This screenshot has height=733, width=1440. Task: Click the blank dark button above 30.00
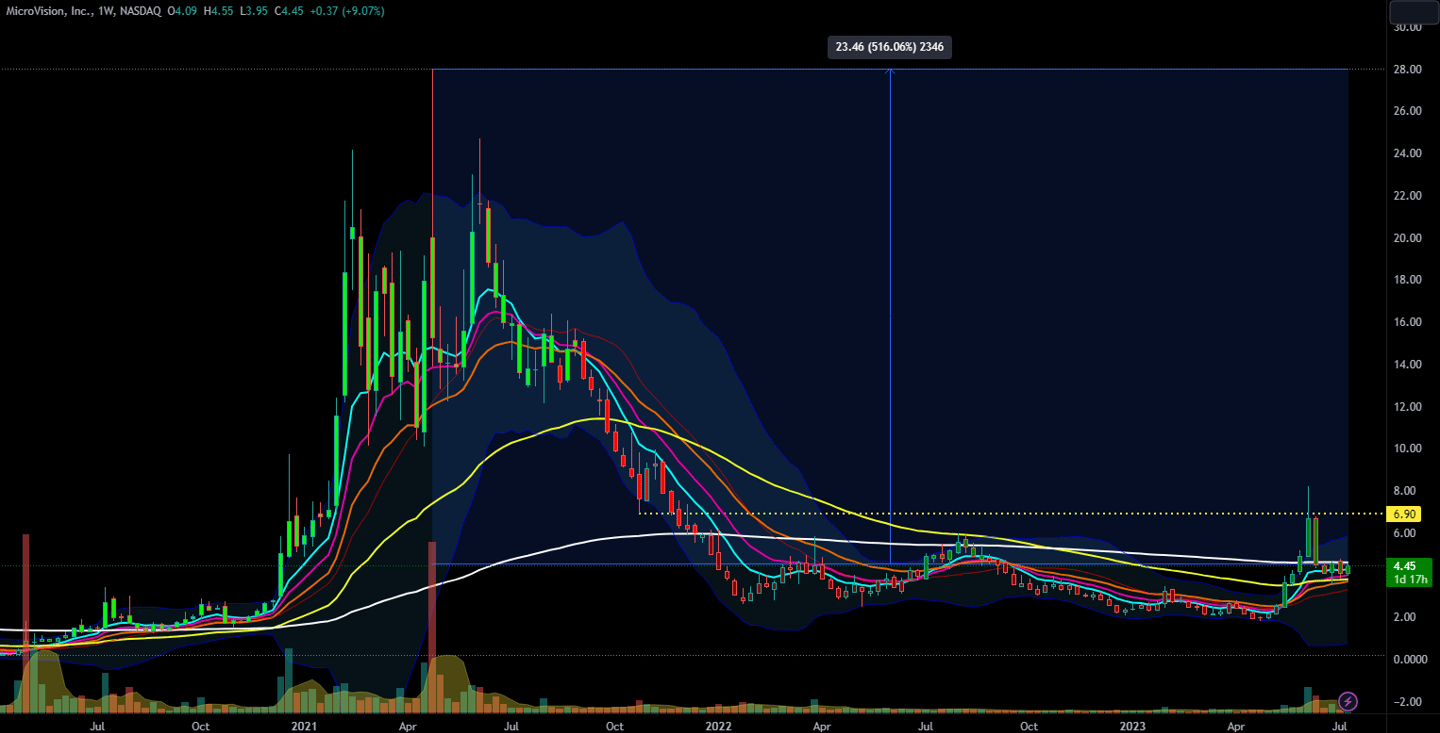(x=1413, y=11)
